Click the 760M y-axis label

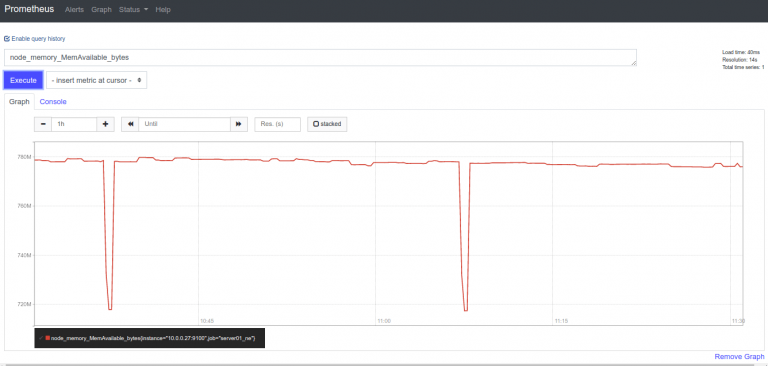click(24, 206)
